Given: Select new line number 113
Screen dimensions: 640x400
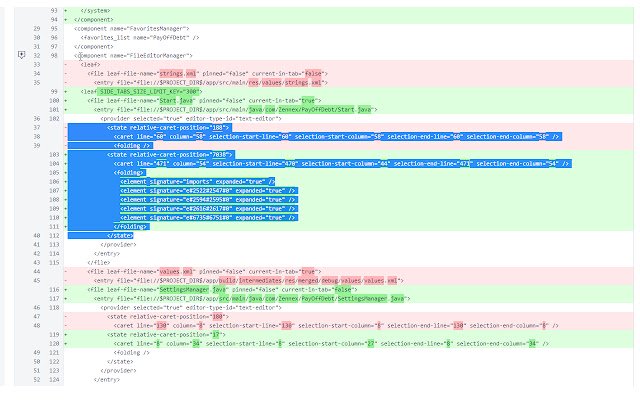Looking at the screenshot, I should click(54, 244).
